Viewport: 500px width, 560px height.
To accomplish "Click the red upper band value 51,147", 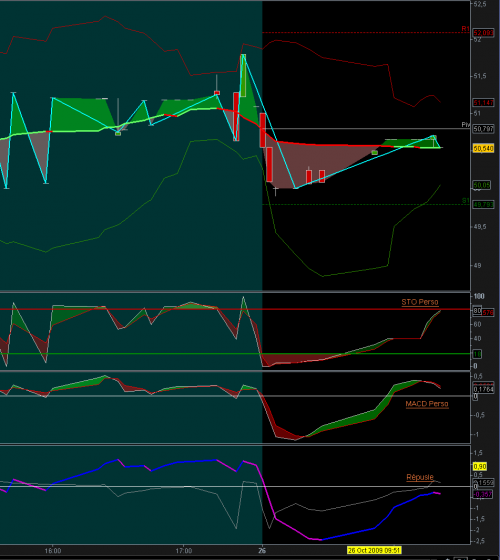I will [484, 103].
